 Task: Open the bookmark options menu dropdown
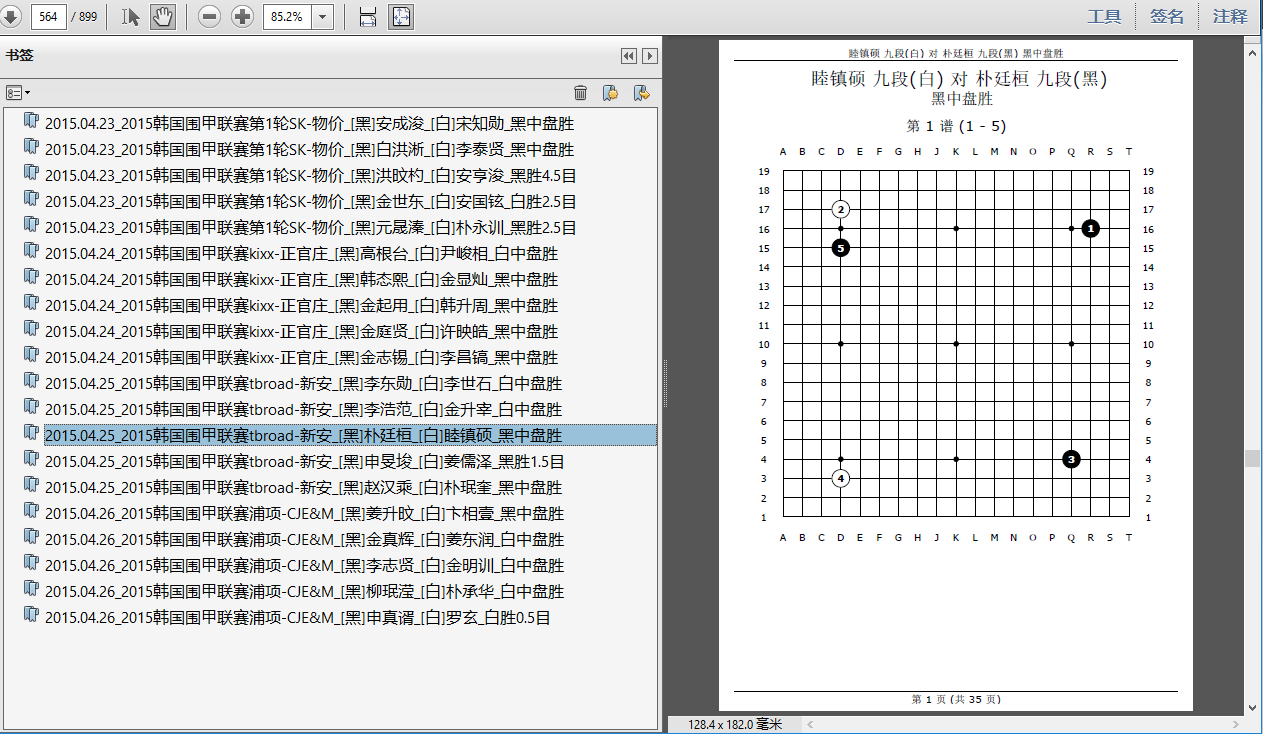18,92
